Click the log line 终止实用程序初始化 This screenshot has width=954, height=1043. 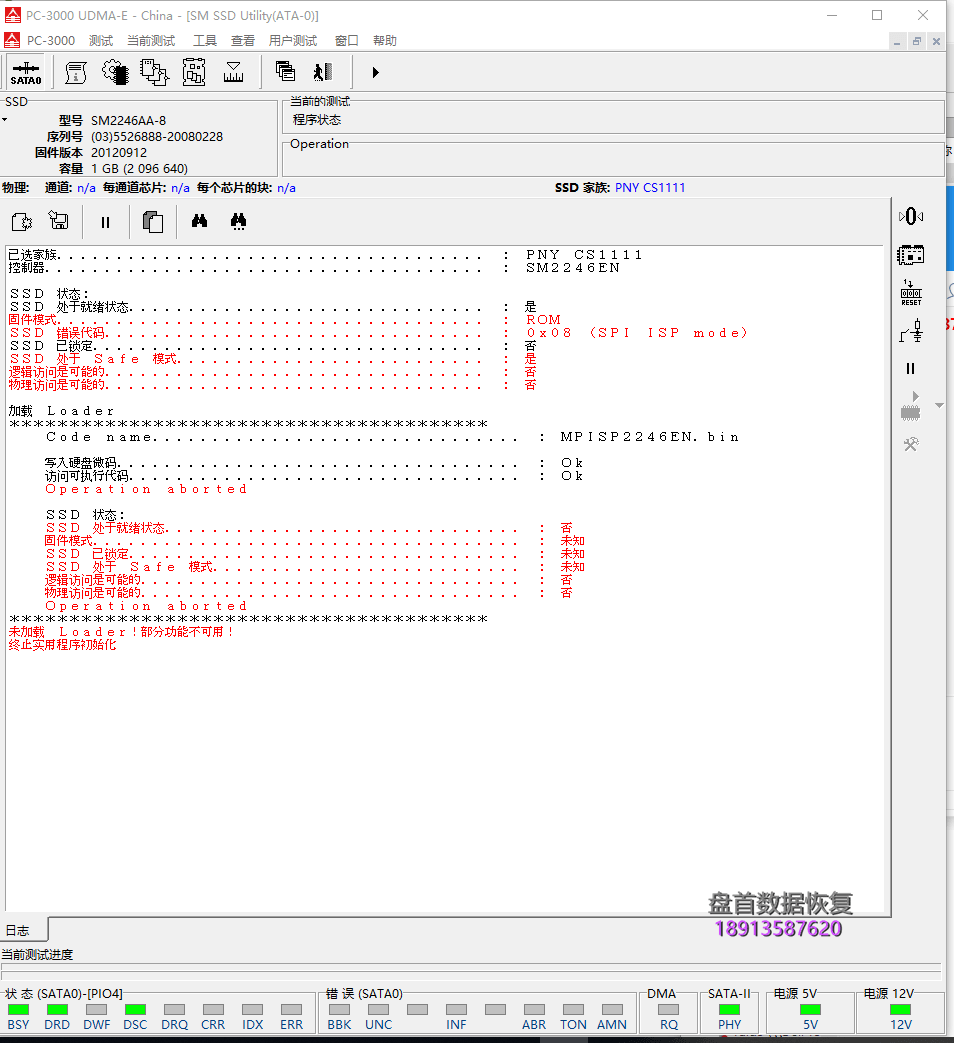coord(63,645)
